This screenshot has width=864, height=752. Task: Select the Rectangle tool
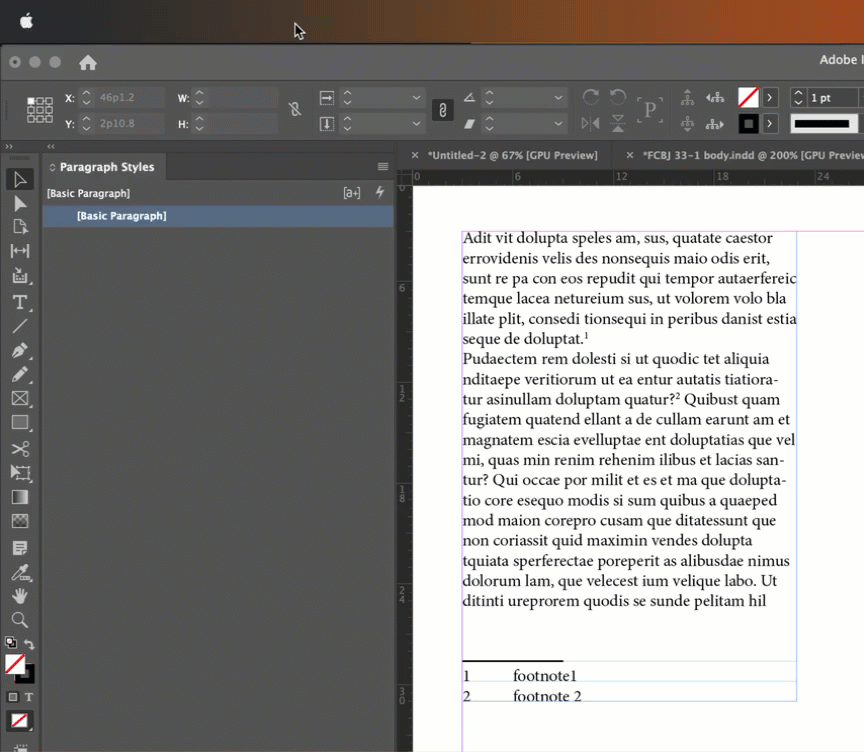point(20,423)
